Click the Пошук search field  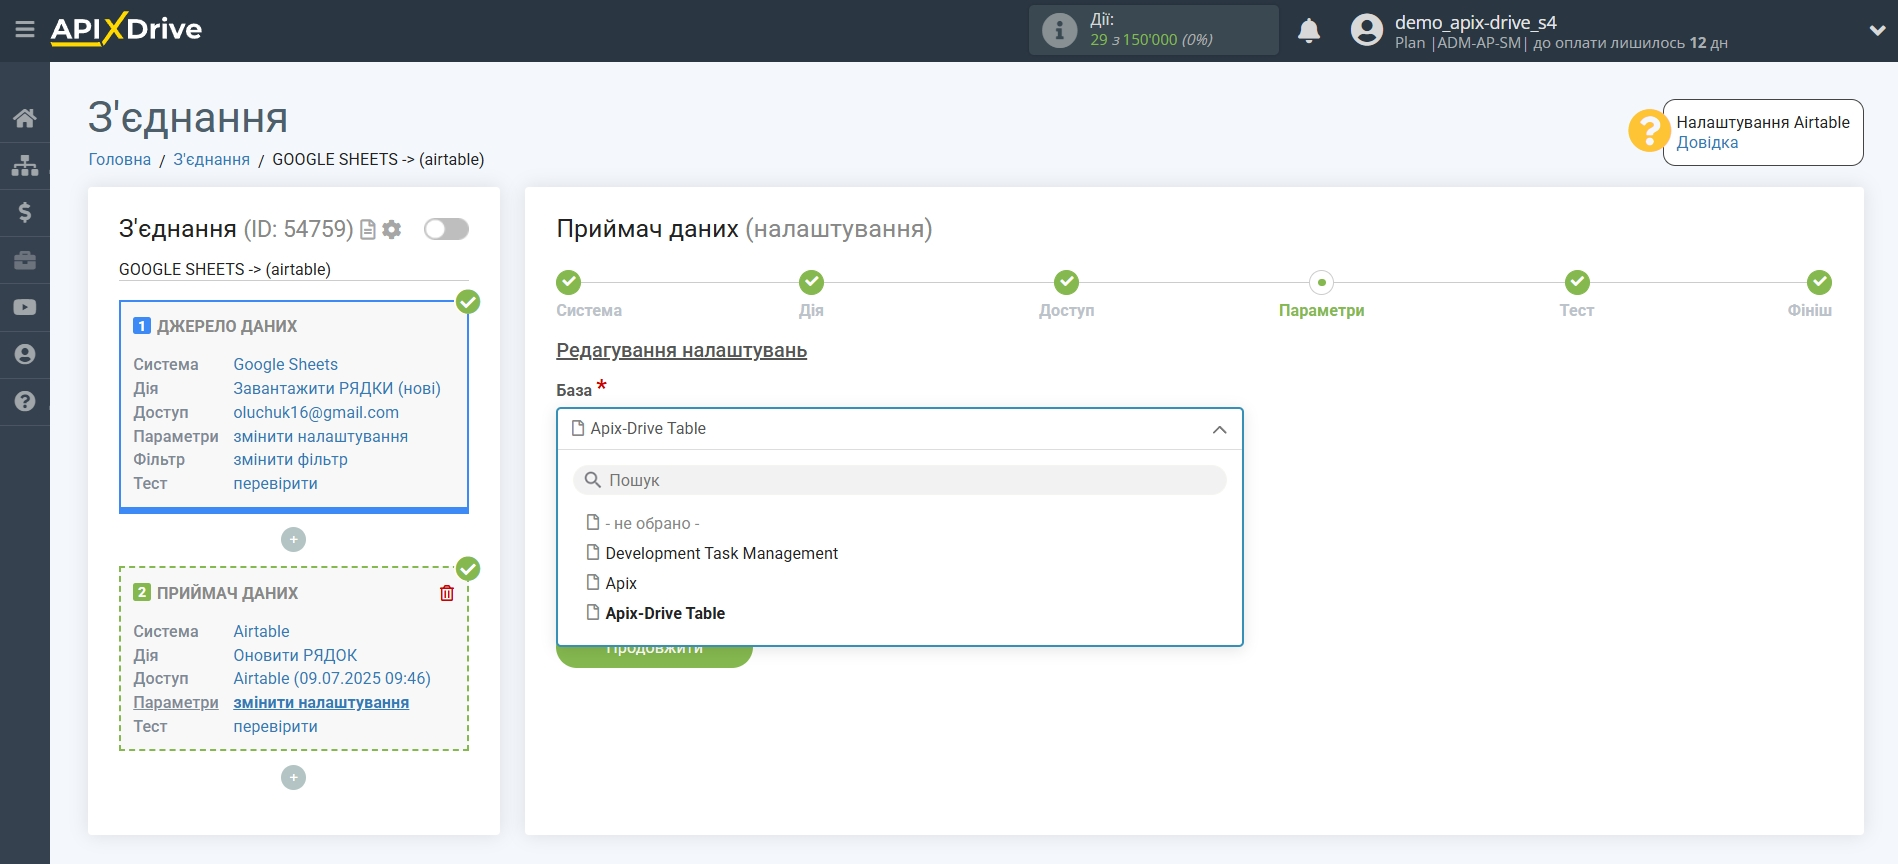[x=900, y=480]
